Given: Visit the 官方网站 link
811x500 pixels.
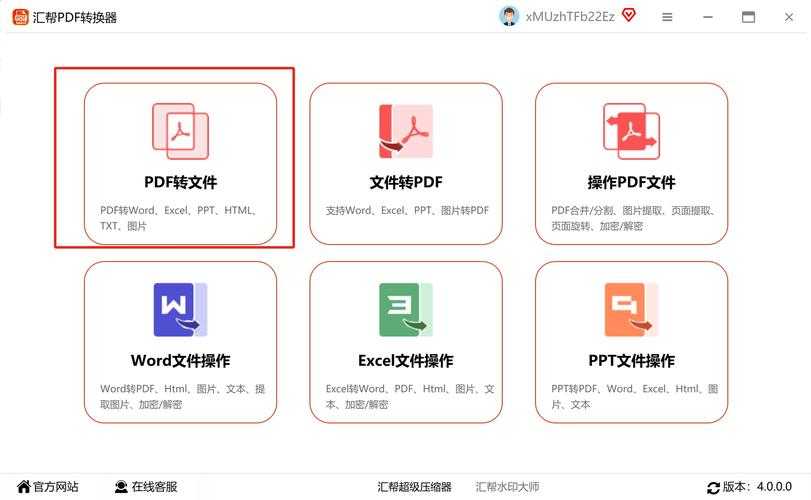Looking at the screenshot, I should (x=56, y=487).
